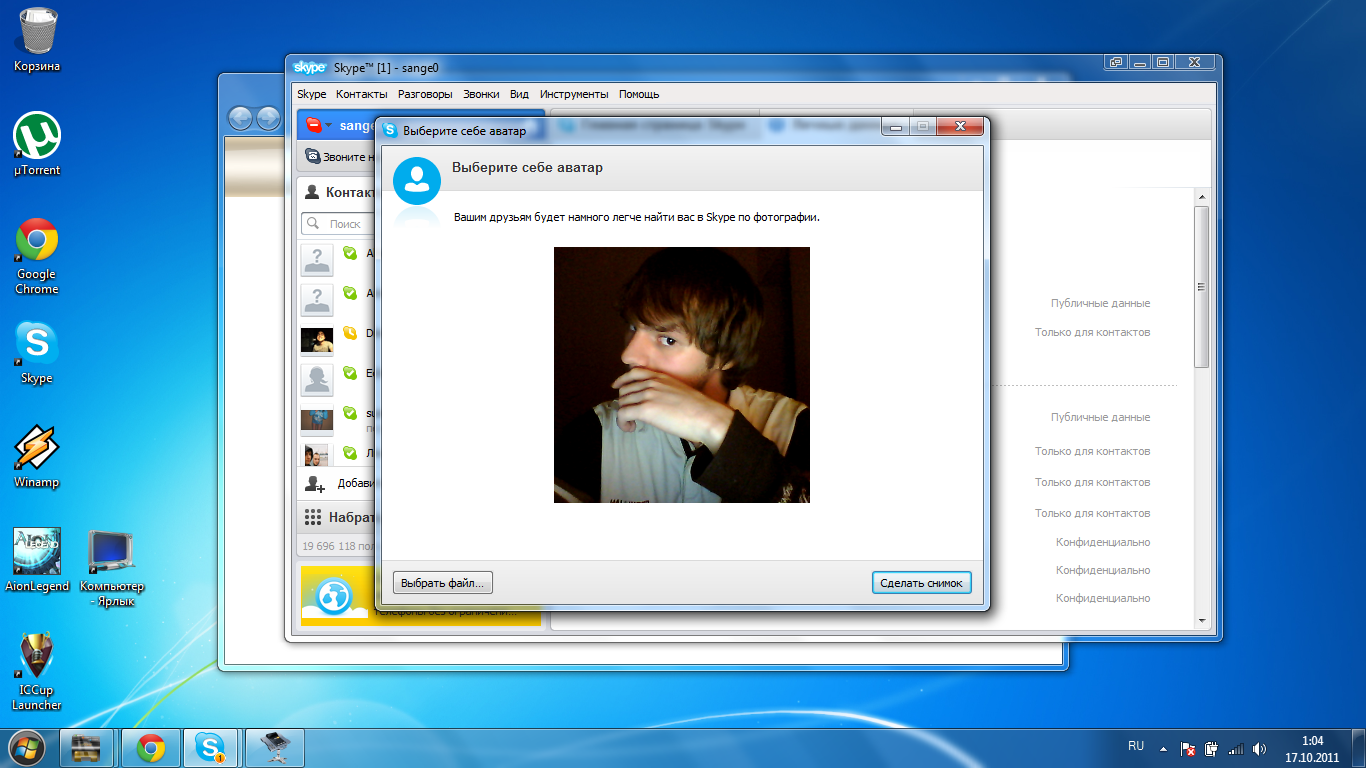Launch the ICCup Launcher desktop icon
This screenshot has width=1366, height=768.
pos(37,672)
